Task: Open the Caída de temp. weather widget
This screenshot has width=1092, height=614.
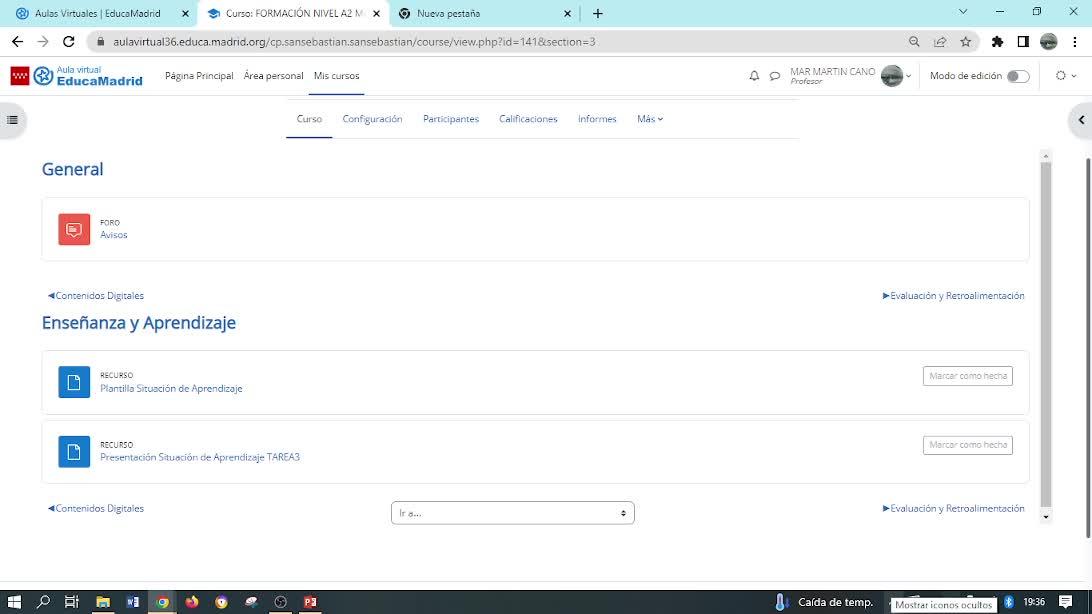Action: coord(824,601)
